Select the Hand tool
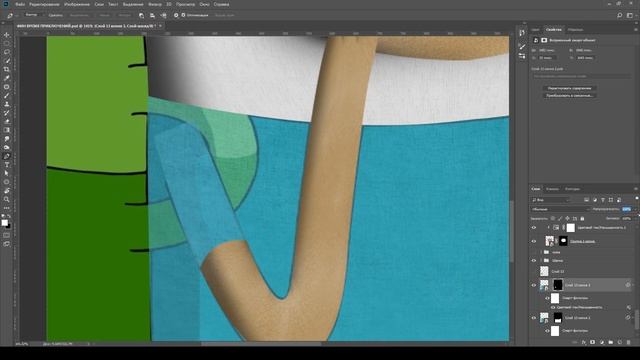The image size is (640, 360). [7, 191]
